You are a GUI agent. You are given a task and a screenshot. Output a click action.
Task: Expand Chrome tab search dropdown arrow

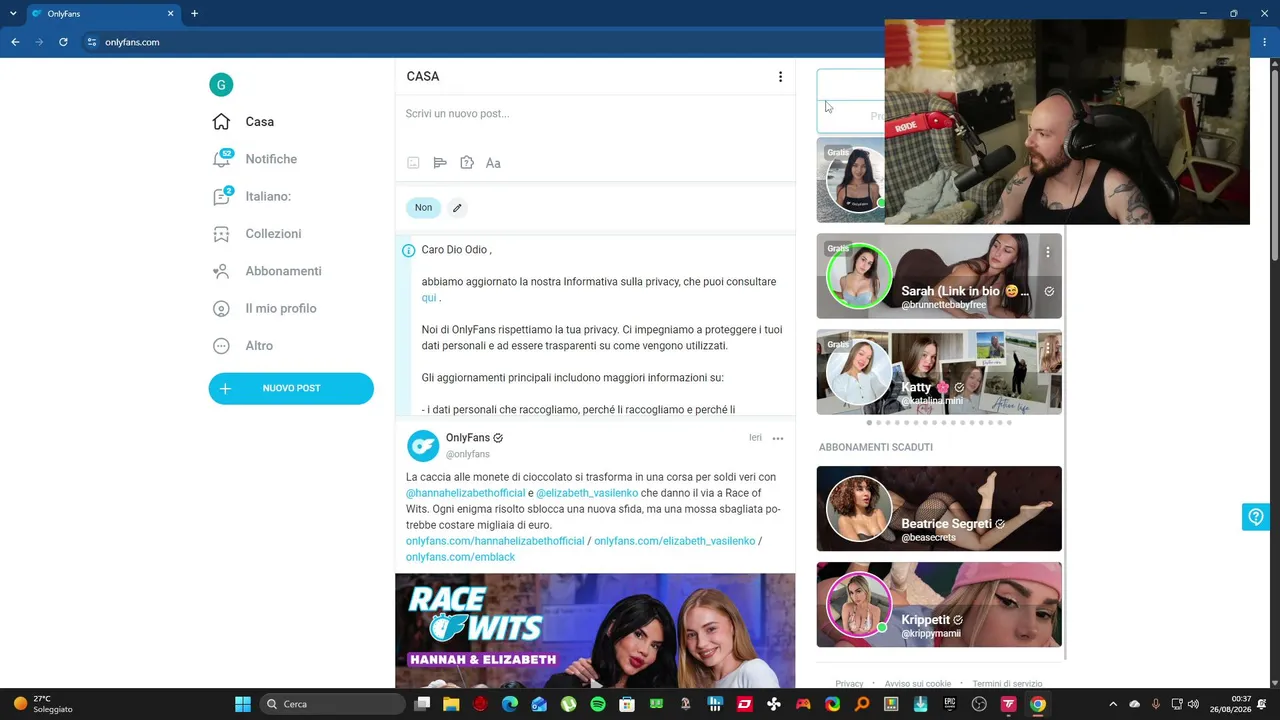pos(13,14)
